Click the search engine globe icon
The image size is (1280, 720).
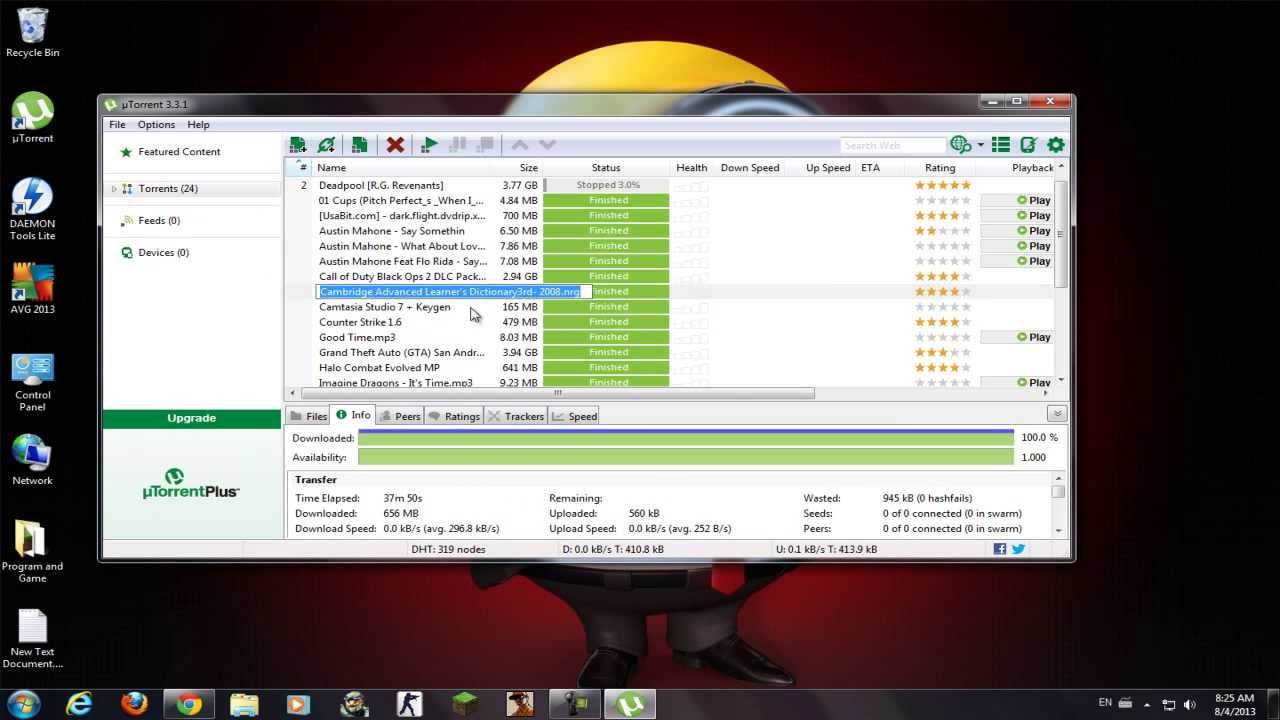tap(960, 145)
